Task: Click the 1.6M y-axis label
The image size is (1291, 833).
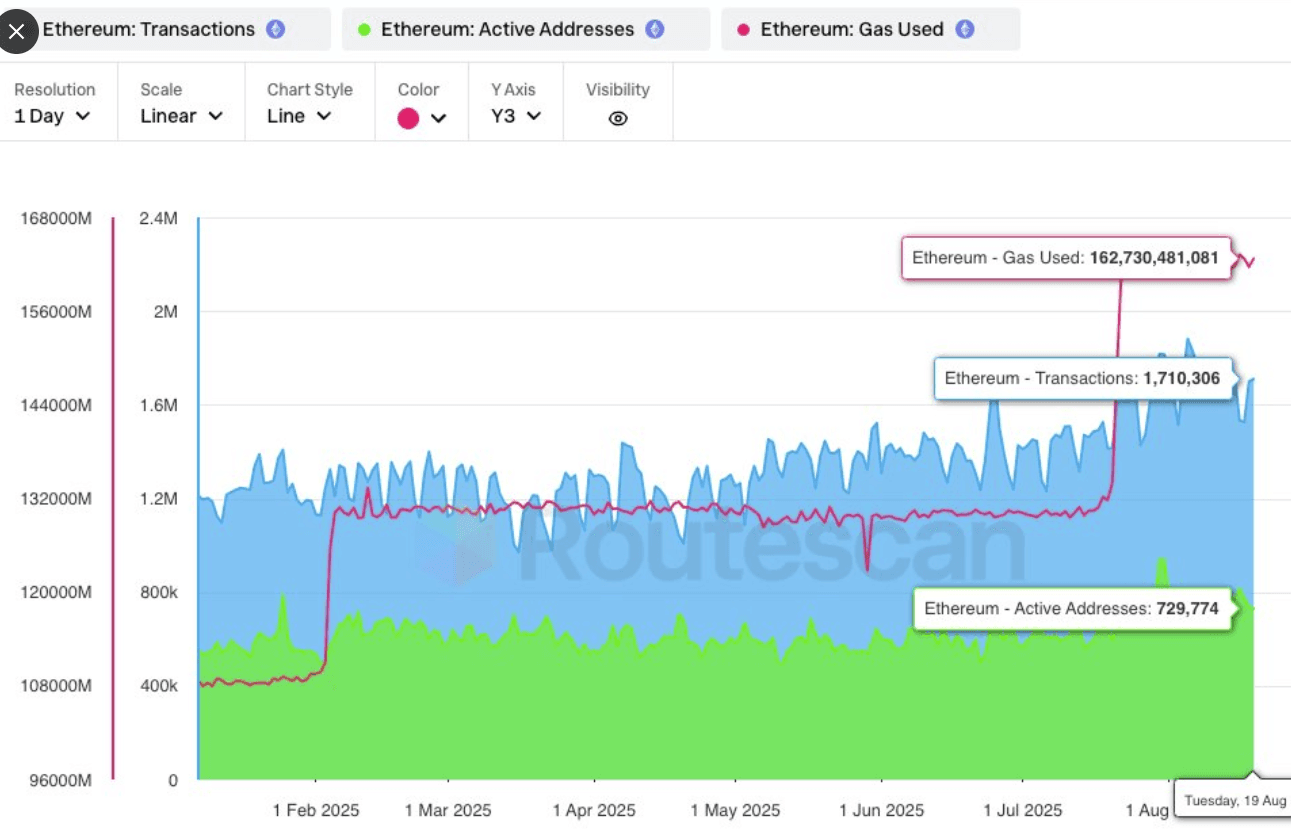Action: tap(160, 405)
